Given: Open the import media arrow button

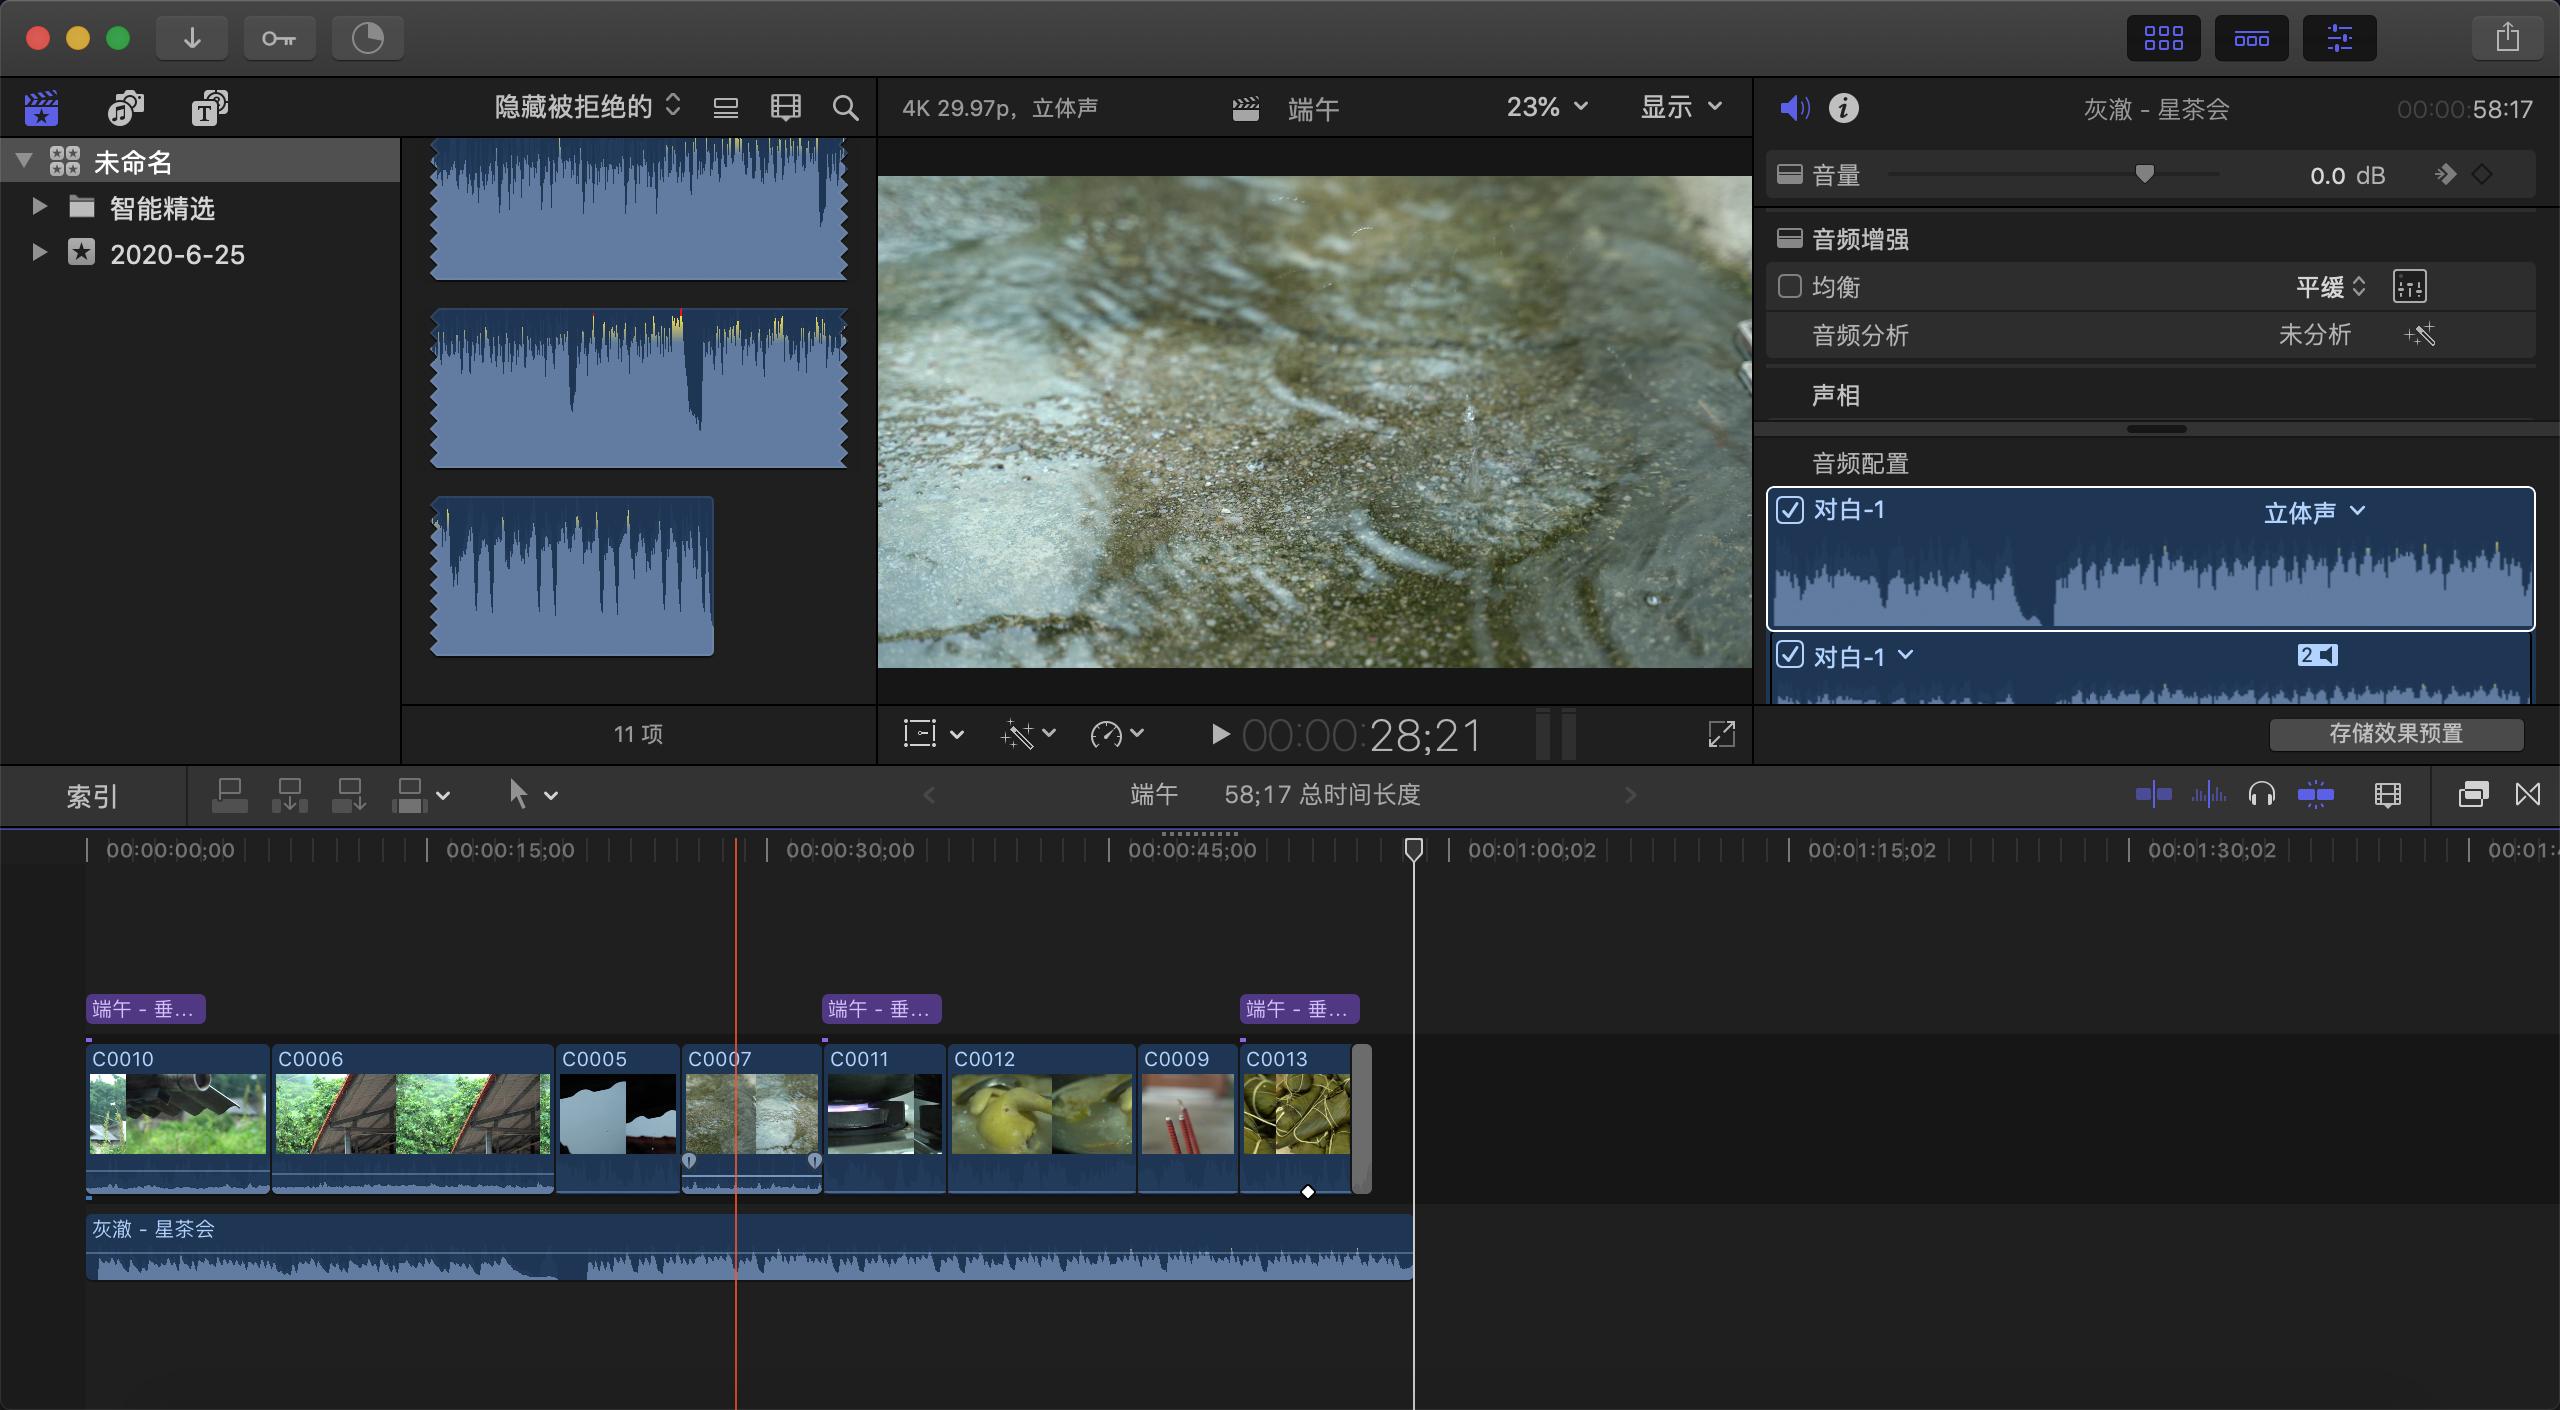Looking at the screenshot, I should click(x=192, y=38).
